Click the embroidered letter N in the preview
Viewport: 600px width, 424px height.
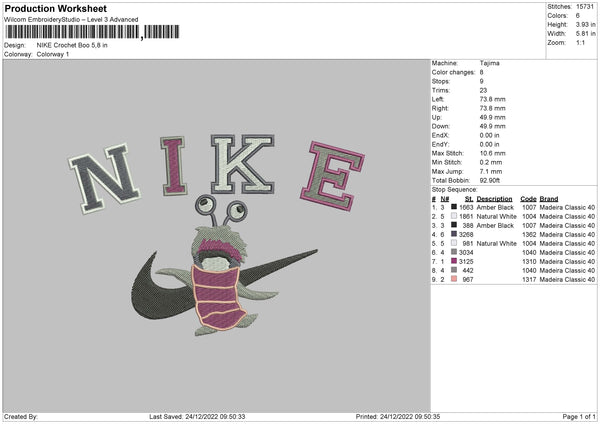click(104, 178)
